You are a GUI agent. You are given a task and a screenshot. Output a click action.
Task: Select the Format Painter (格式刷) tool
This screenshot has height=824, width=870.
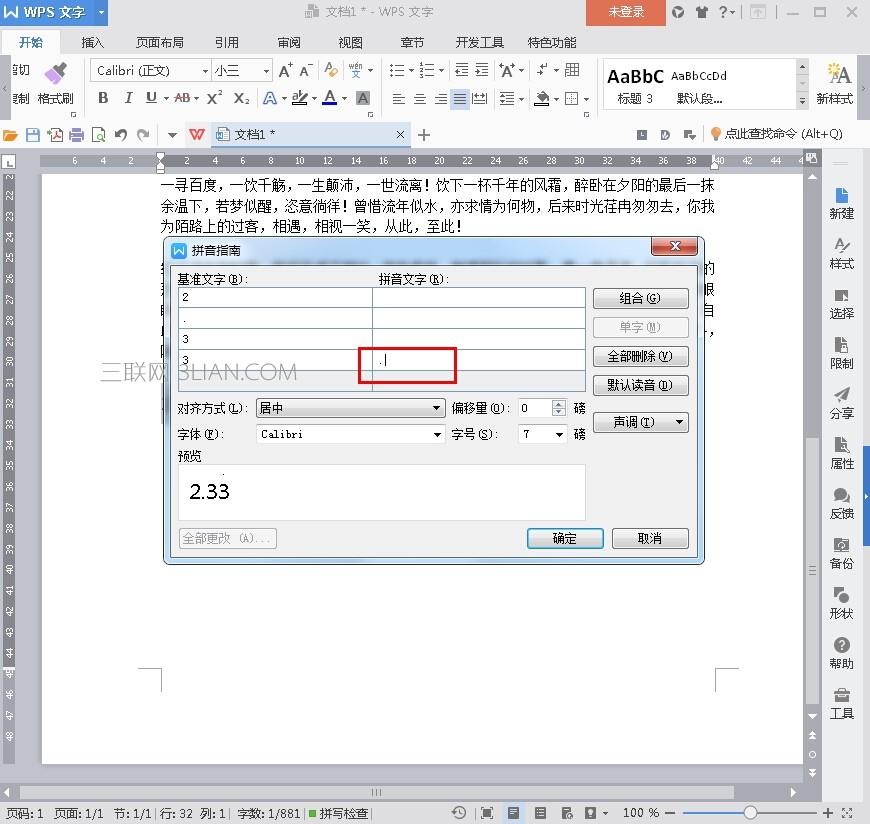pyautogui.click(x=55, y=82)
